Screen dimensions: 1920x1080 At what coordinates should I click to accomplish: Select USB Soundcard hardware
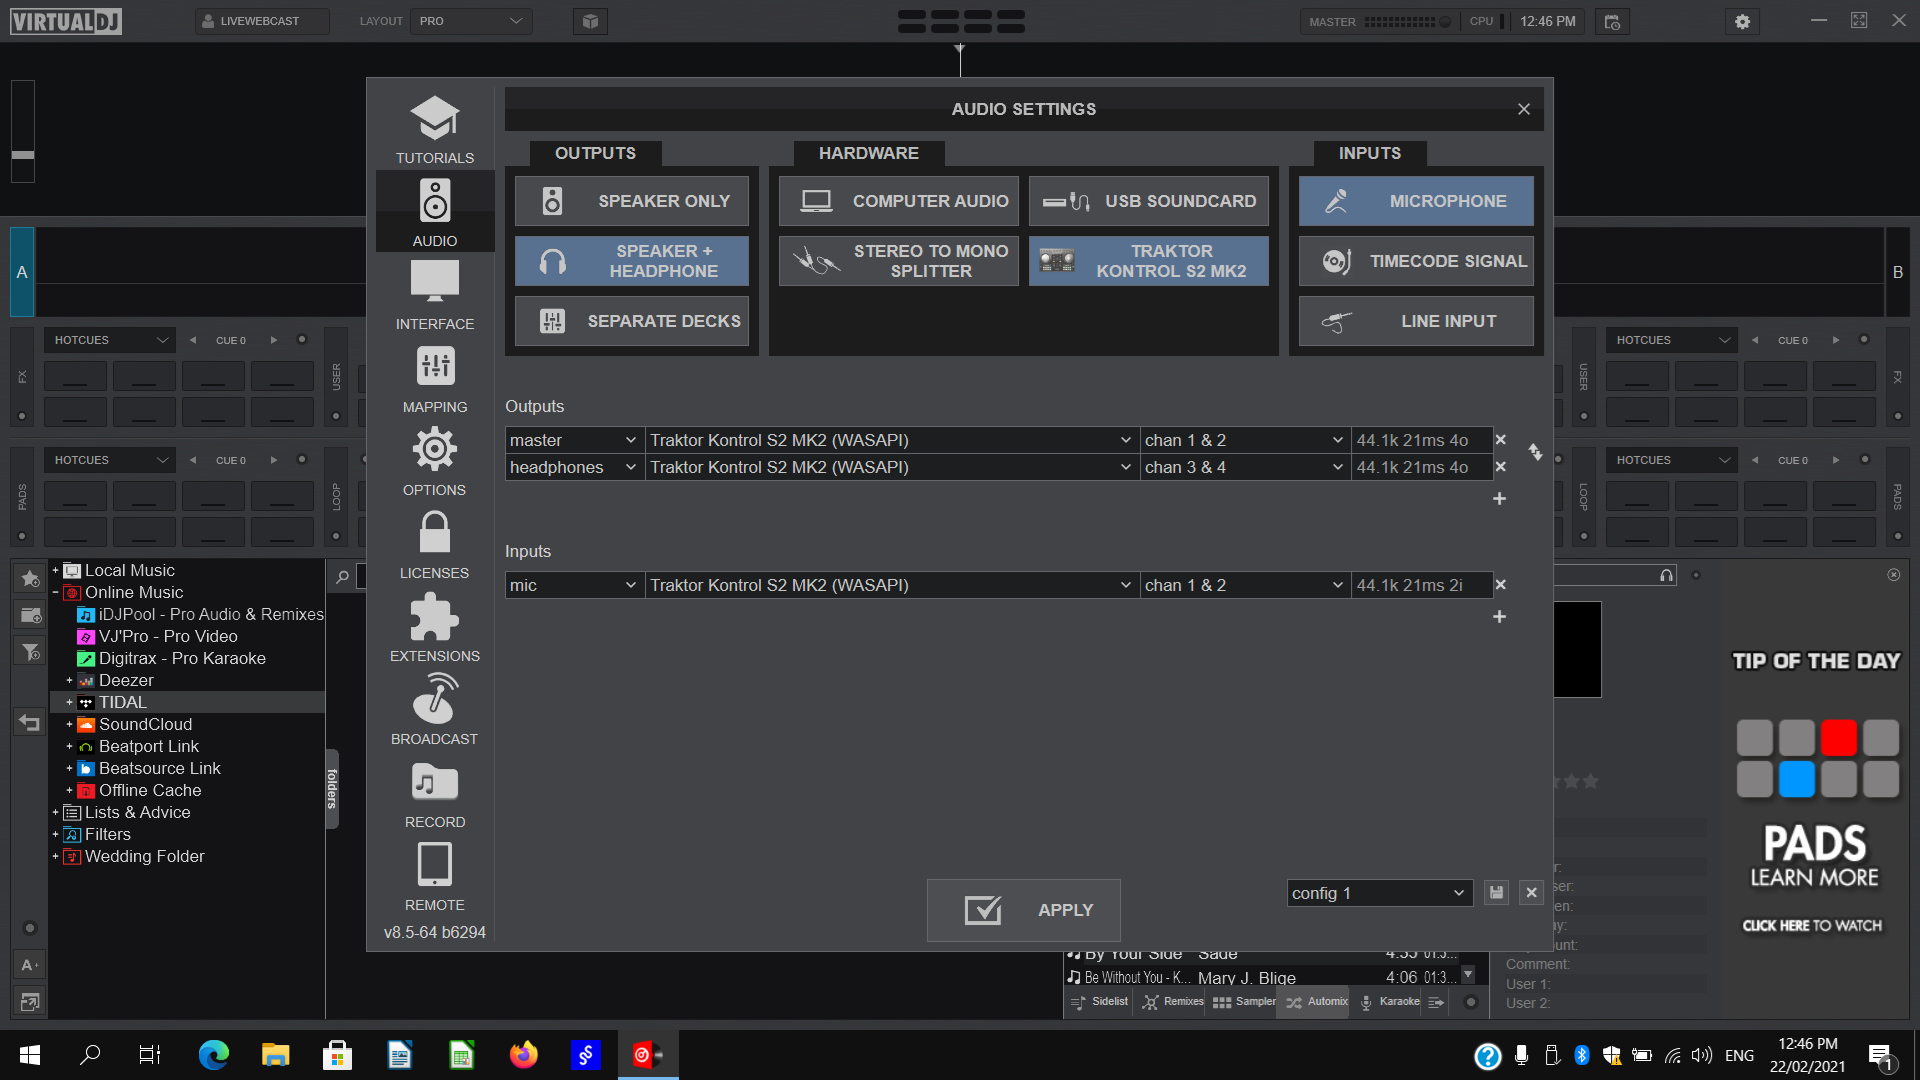click(1148, 201)
